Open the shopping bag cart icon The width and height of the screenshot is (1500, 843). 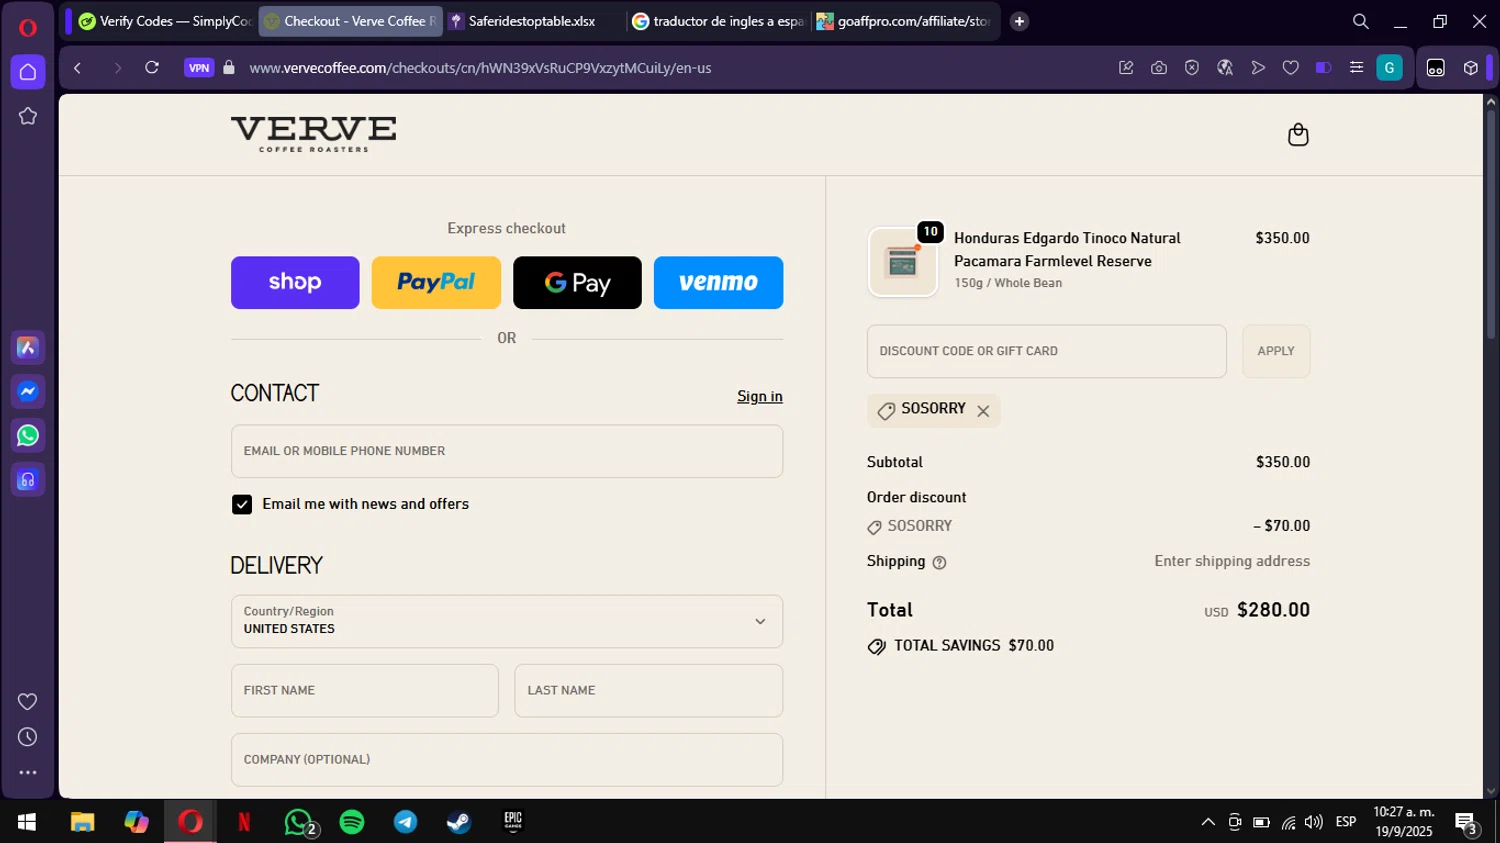tap(1297, 134)
